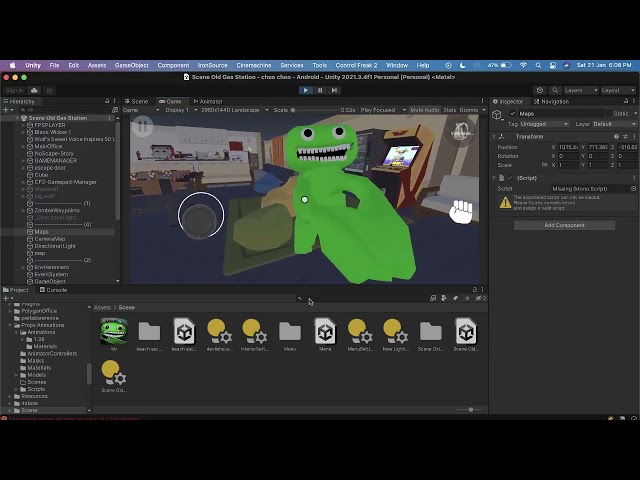Toggle the Mute Audio button
Viewport: 640px width, 480px height.
pyautogui.click(x=424, y=110)
